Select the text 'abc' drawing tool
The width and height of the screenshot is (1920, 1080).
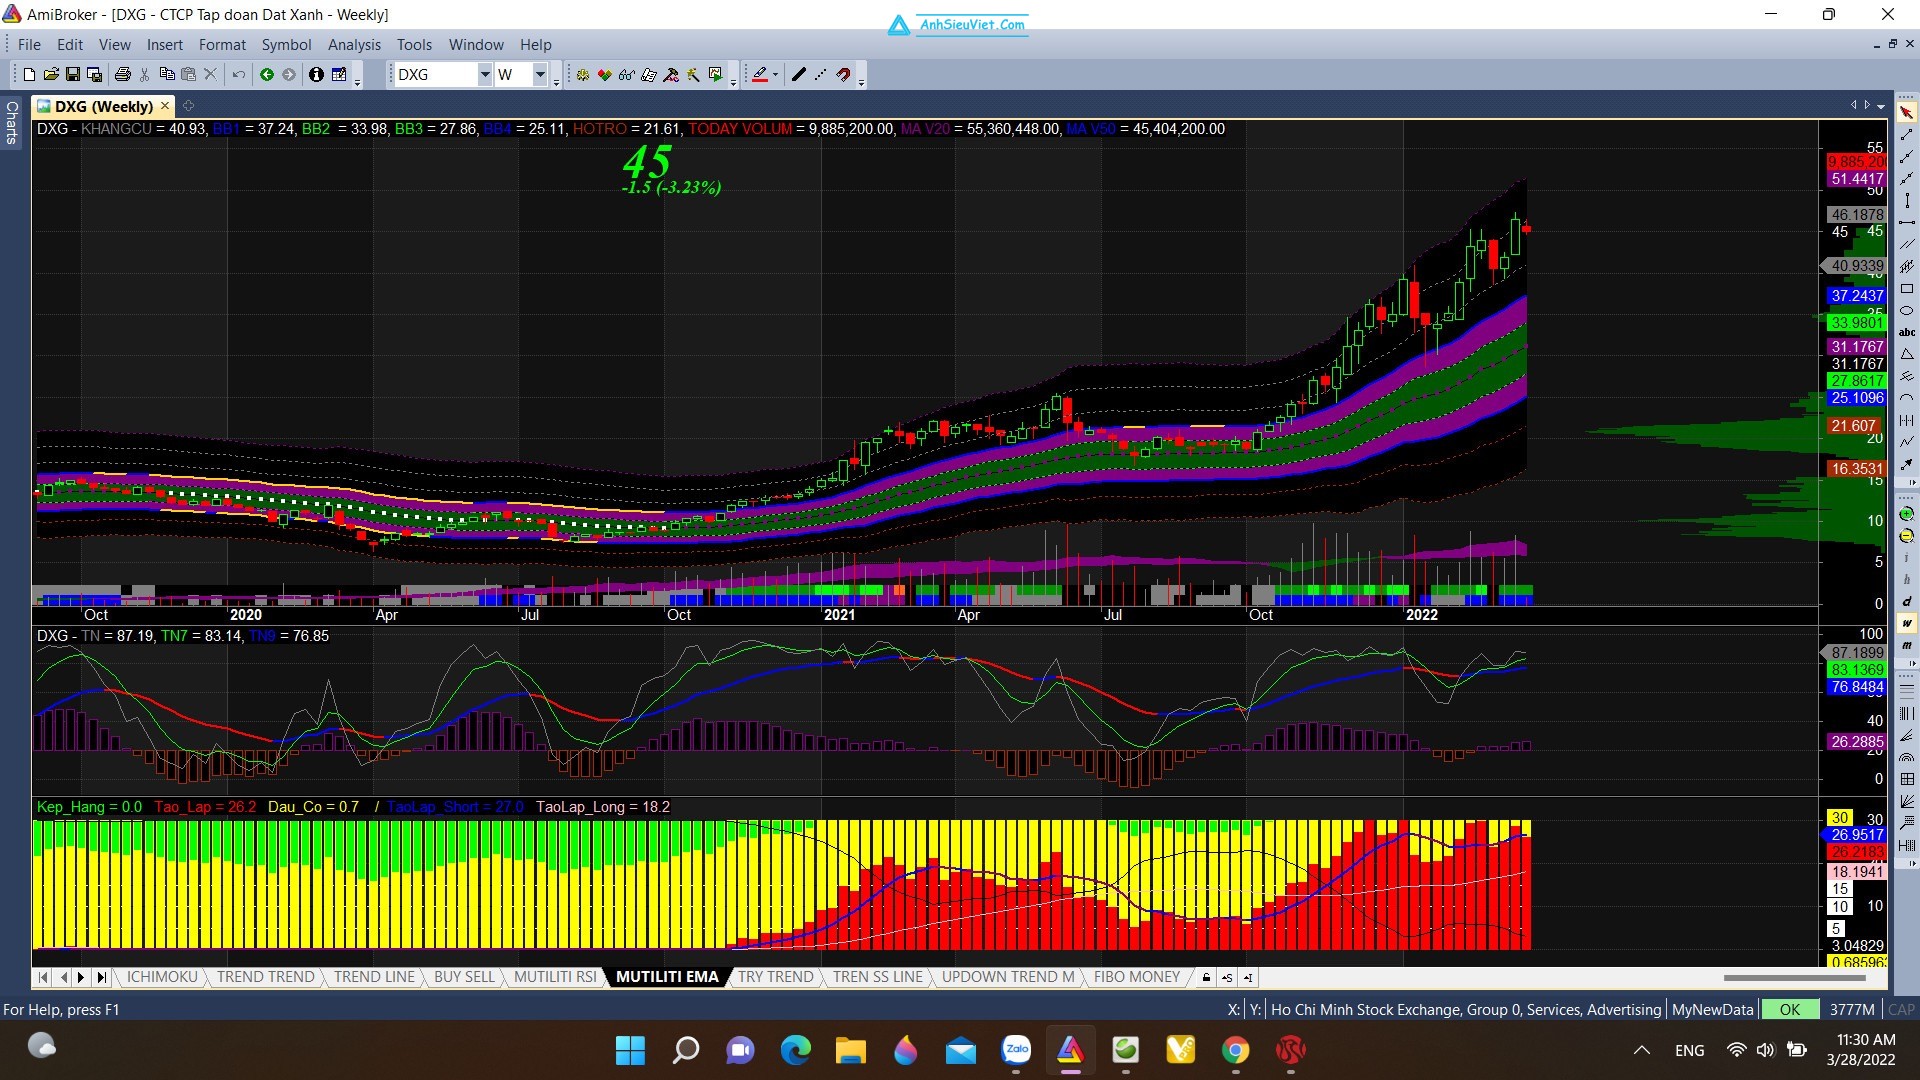pos(1906,332)
